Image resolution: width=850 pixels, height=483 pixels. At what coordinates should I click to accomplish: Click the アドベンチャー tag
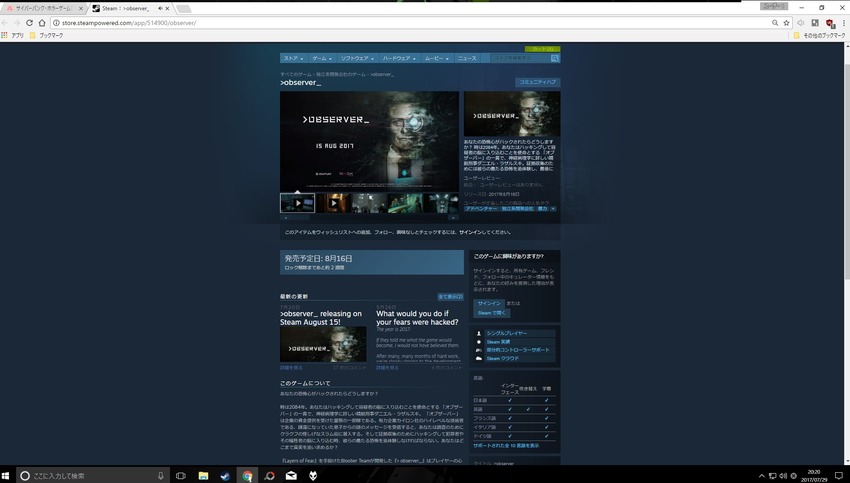481,209
